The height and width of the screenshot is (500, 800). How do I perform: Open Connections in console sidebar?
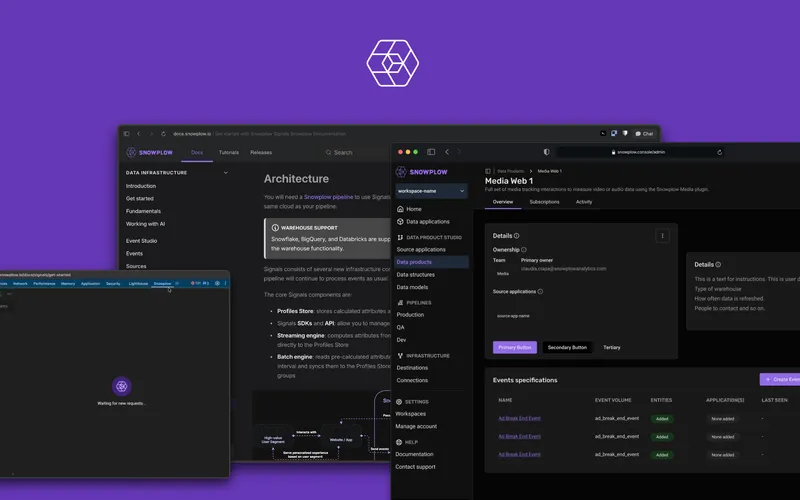[412, 381]
